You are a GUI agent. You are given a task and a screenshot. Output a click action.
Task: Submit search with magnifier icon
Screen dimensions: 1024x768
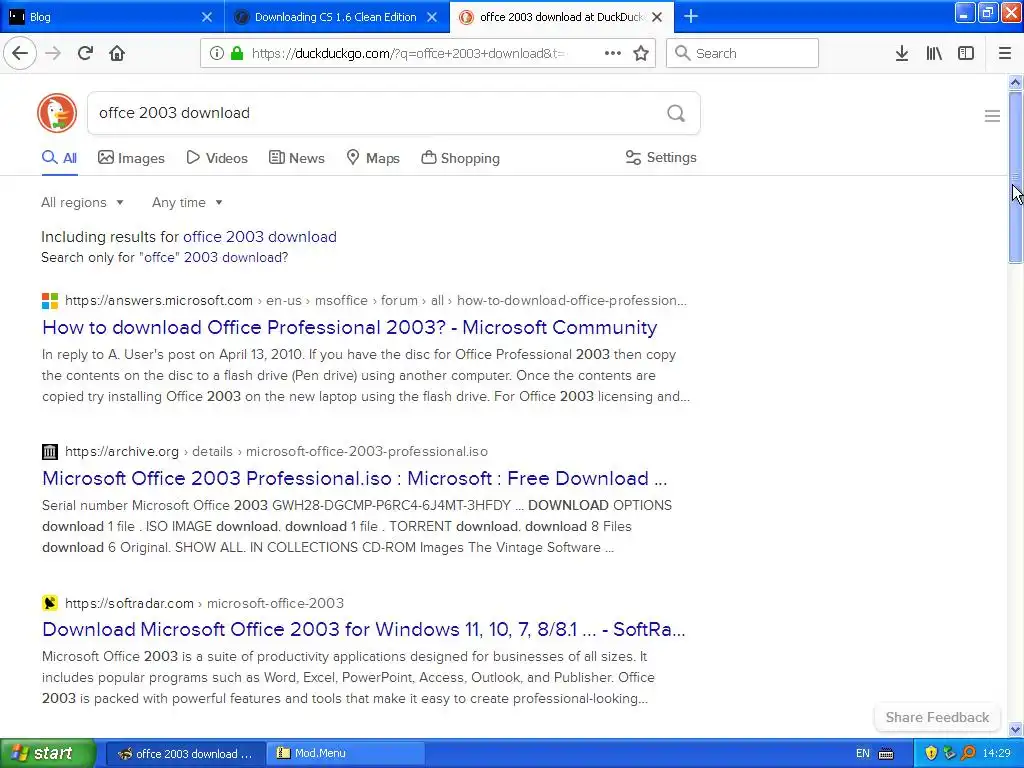676,114
